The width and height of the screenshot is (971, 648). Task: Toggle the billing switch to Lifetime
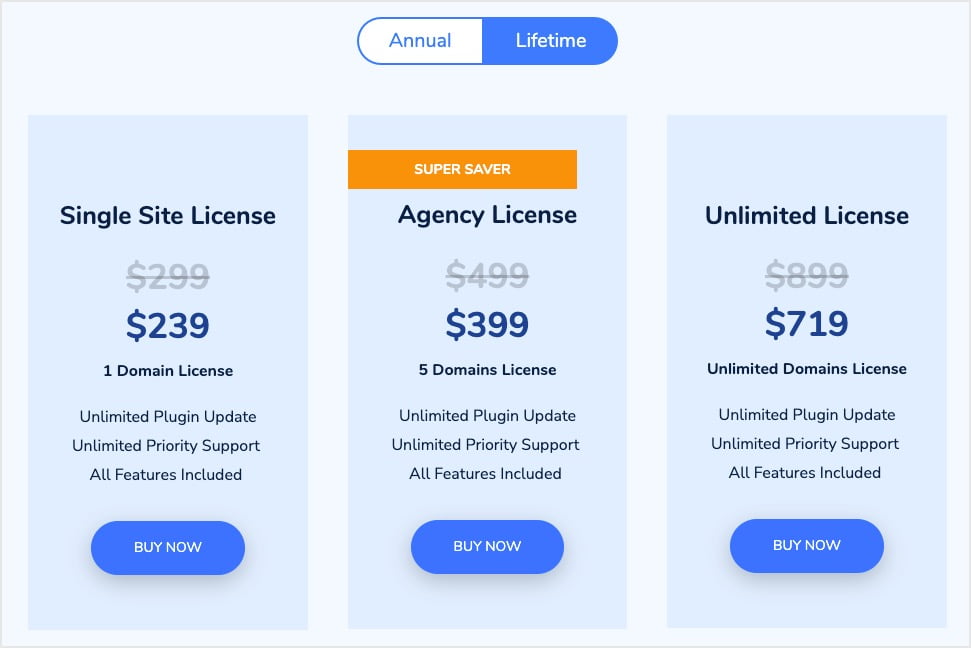click(551, 40)
